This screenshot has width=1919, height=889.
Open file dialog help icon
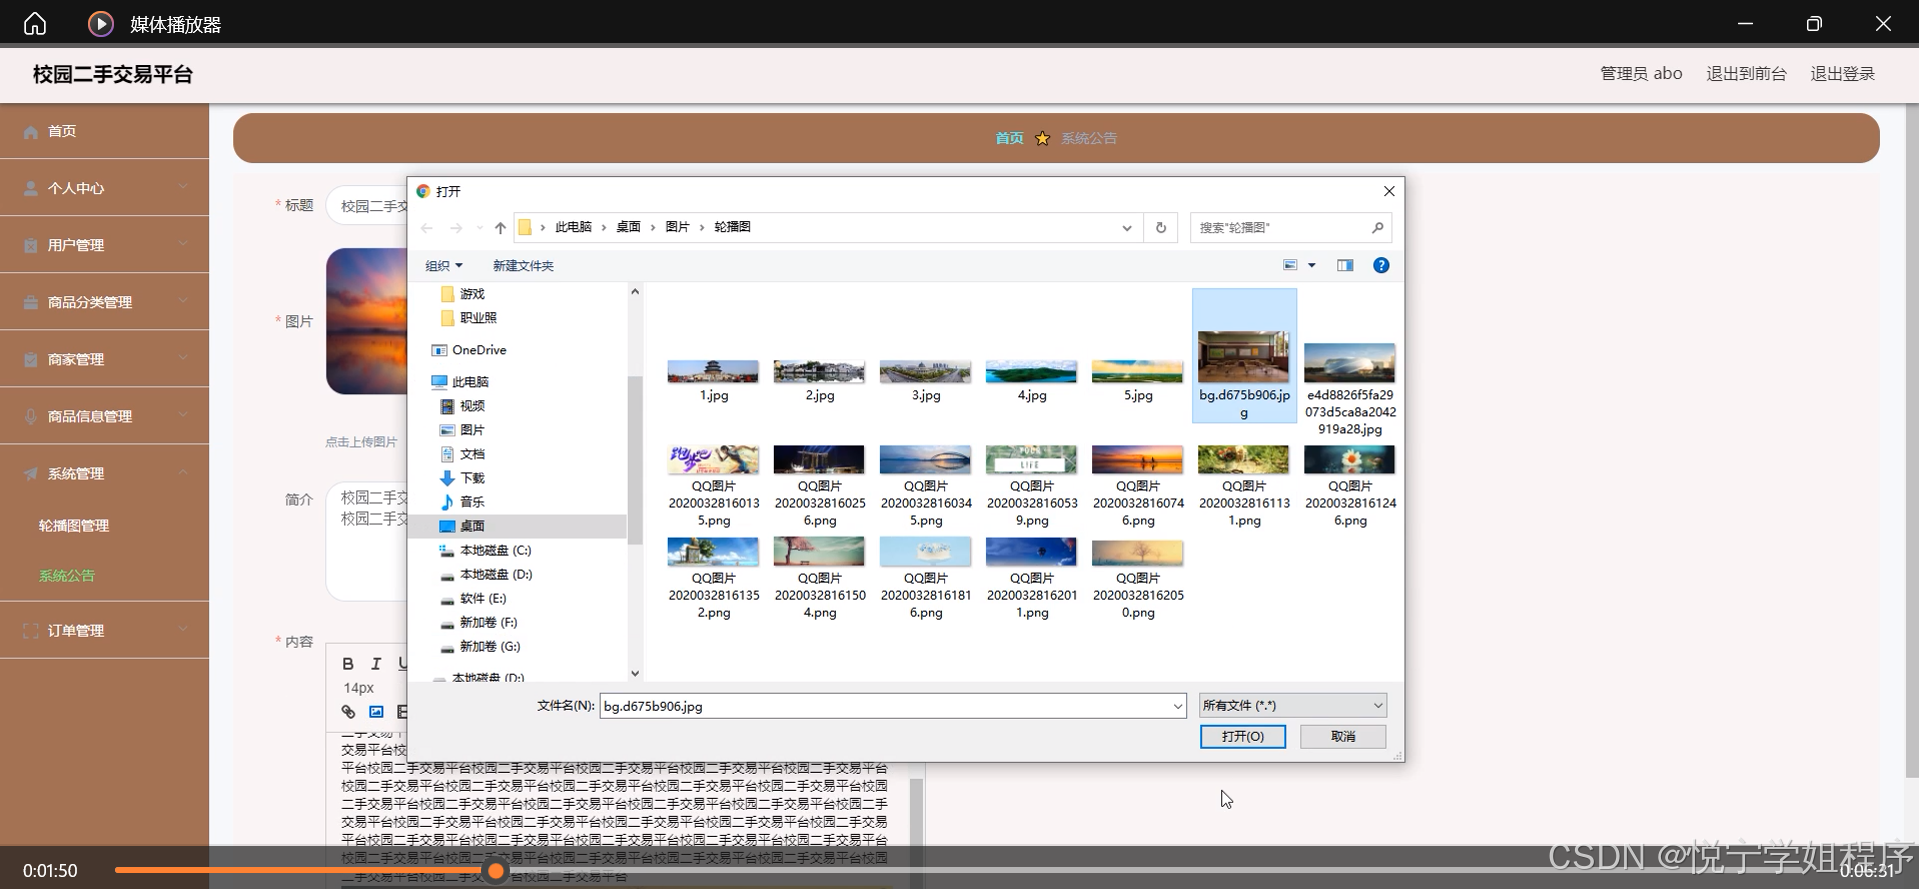(x=1381, y=265)
